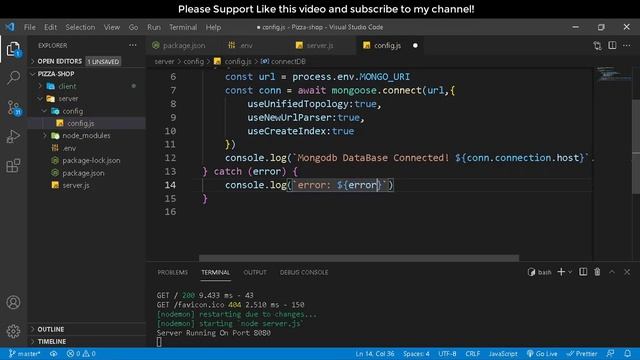Open the Run and Debug view
Image resolution: width=640 pixels, height=360 pixels.
[x=13, y=136]
